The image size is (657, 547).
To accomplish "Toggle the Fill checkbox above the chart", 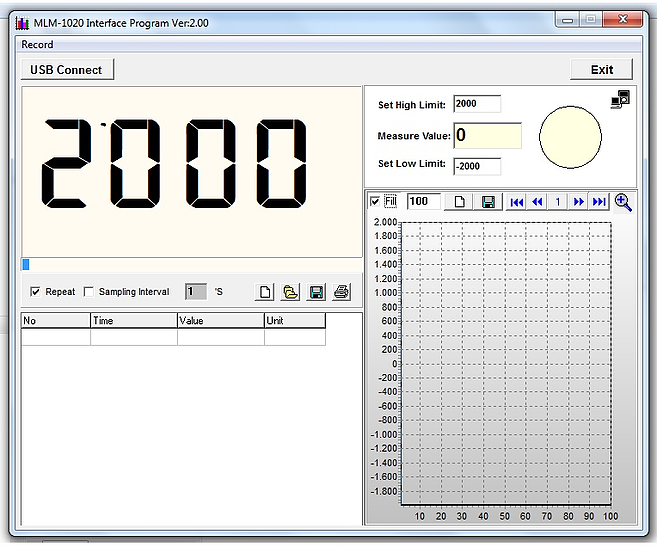I will 375,202.
